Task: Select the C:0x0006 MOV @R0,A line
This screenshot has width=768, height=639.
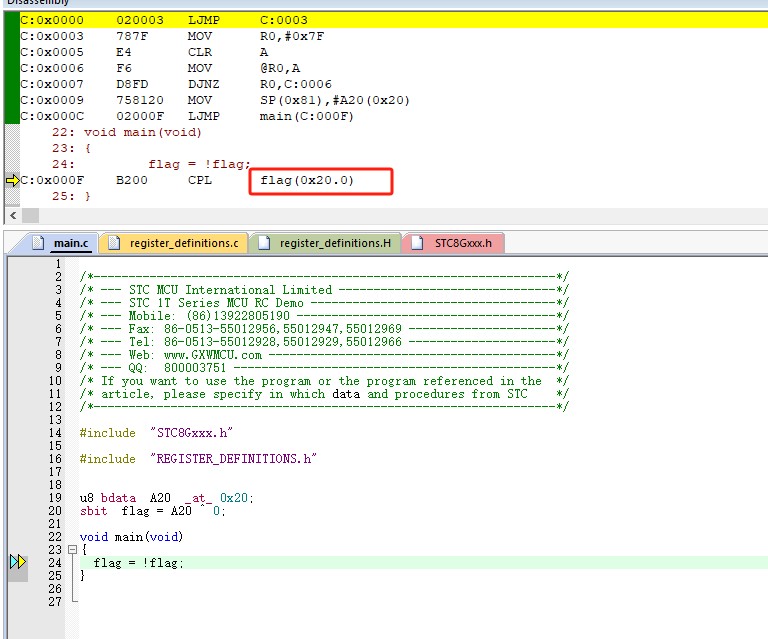Action: tap(160, 68)
